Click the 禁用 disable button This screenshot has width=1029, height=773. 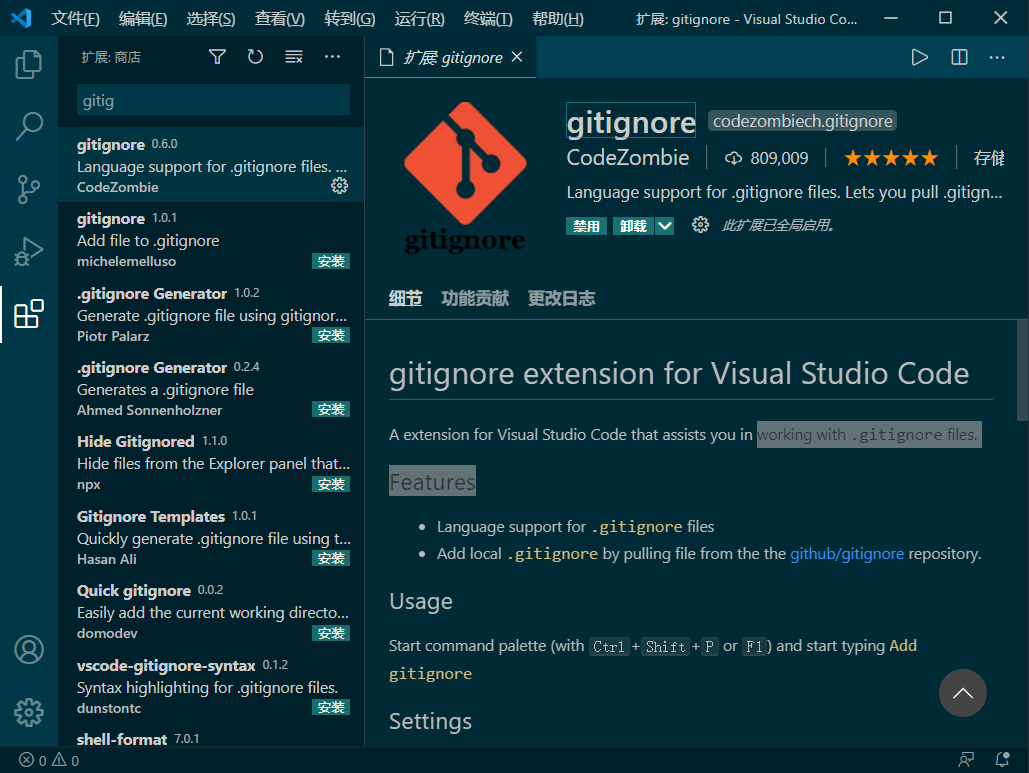[x=586, y=226]
